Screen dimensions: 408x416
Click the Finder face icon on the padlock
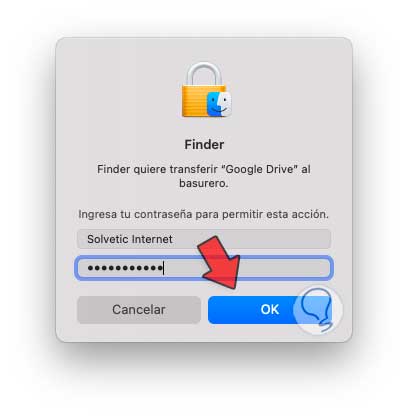(219, 104)
